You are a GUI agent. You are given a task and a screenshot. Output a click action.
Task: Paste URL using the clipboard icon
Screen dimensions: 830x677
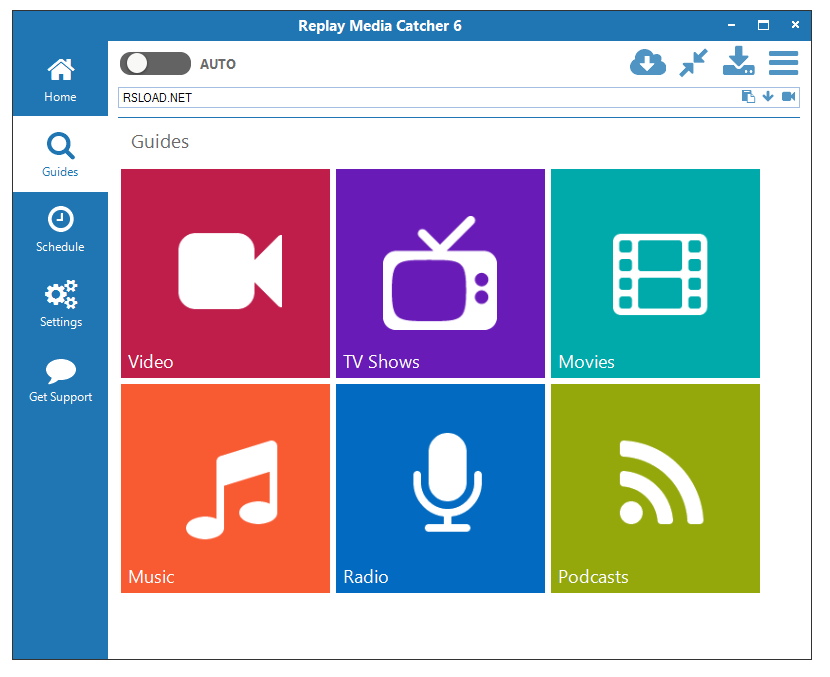click(747, 97)
